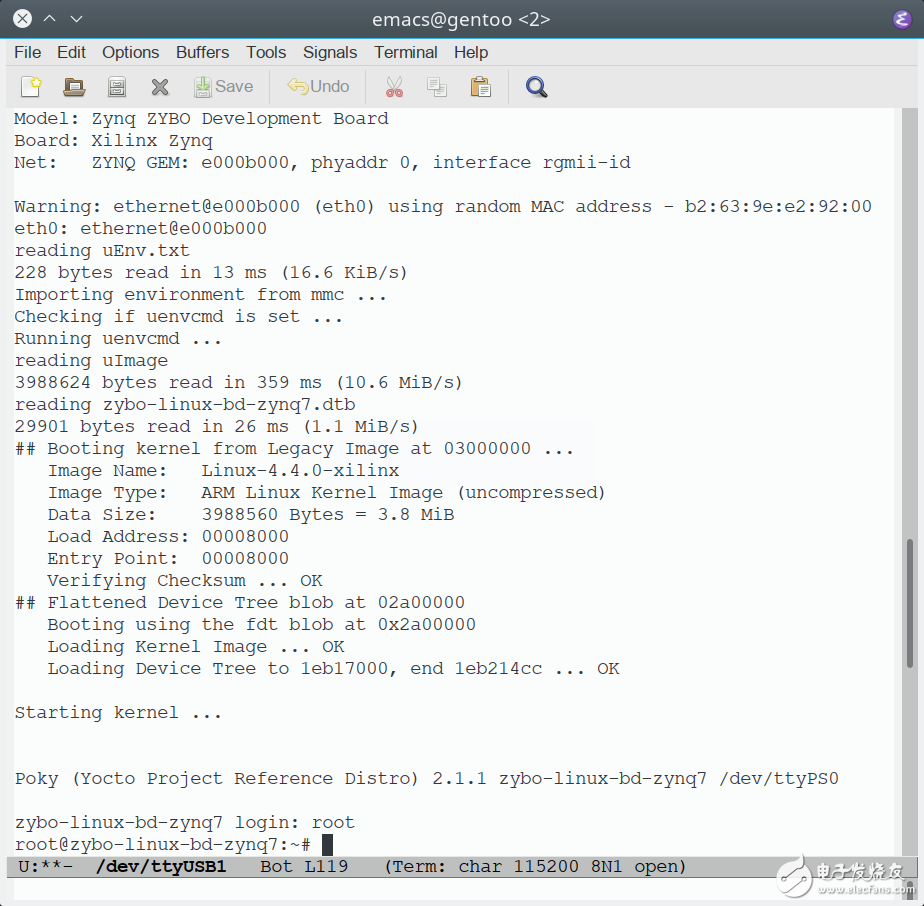
Task: Open the Help menu
Action: click(x=471, y=52)
